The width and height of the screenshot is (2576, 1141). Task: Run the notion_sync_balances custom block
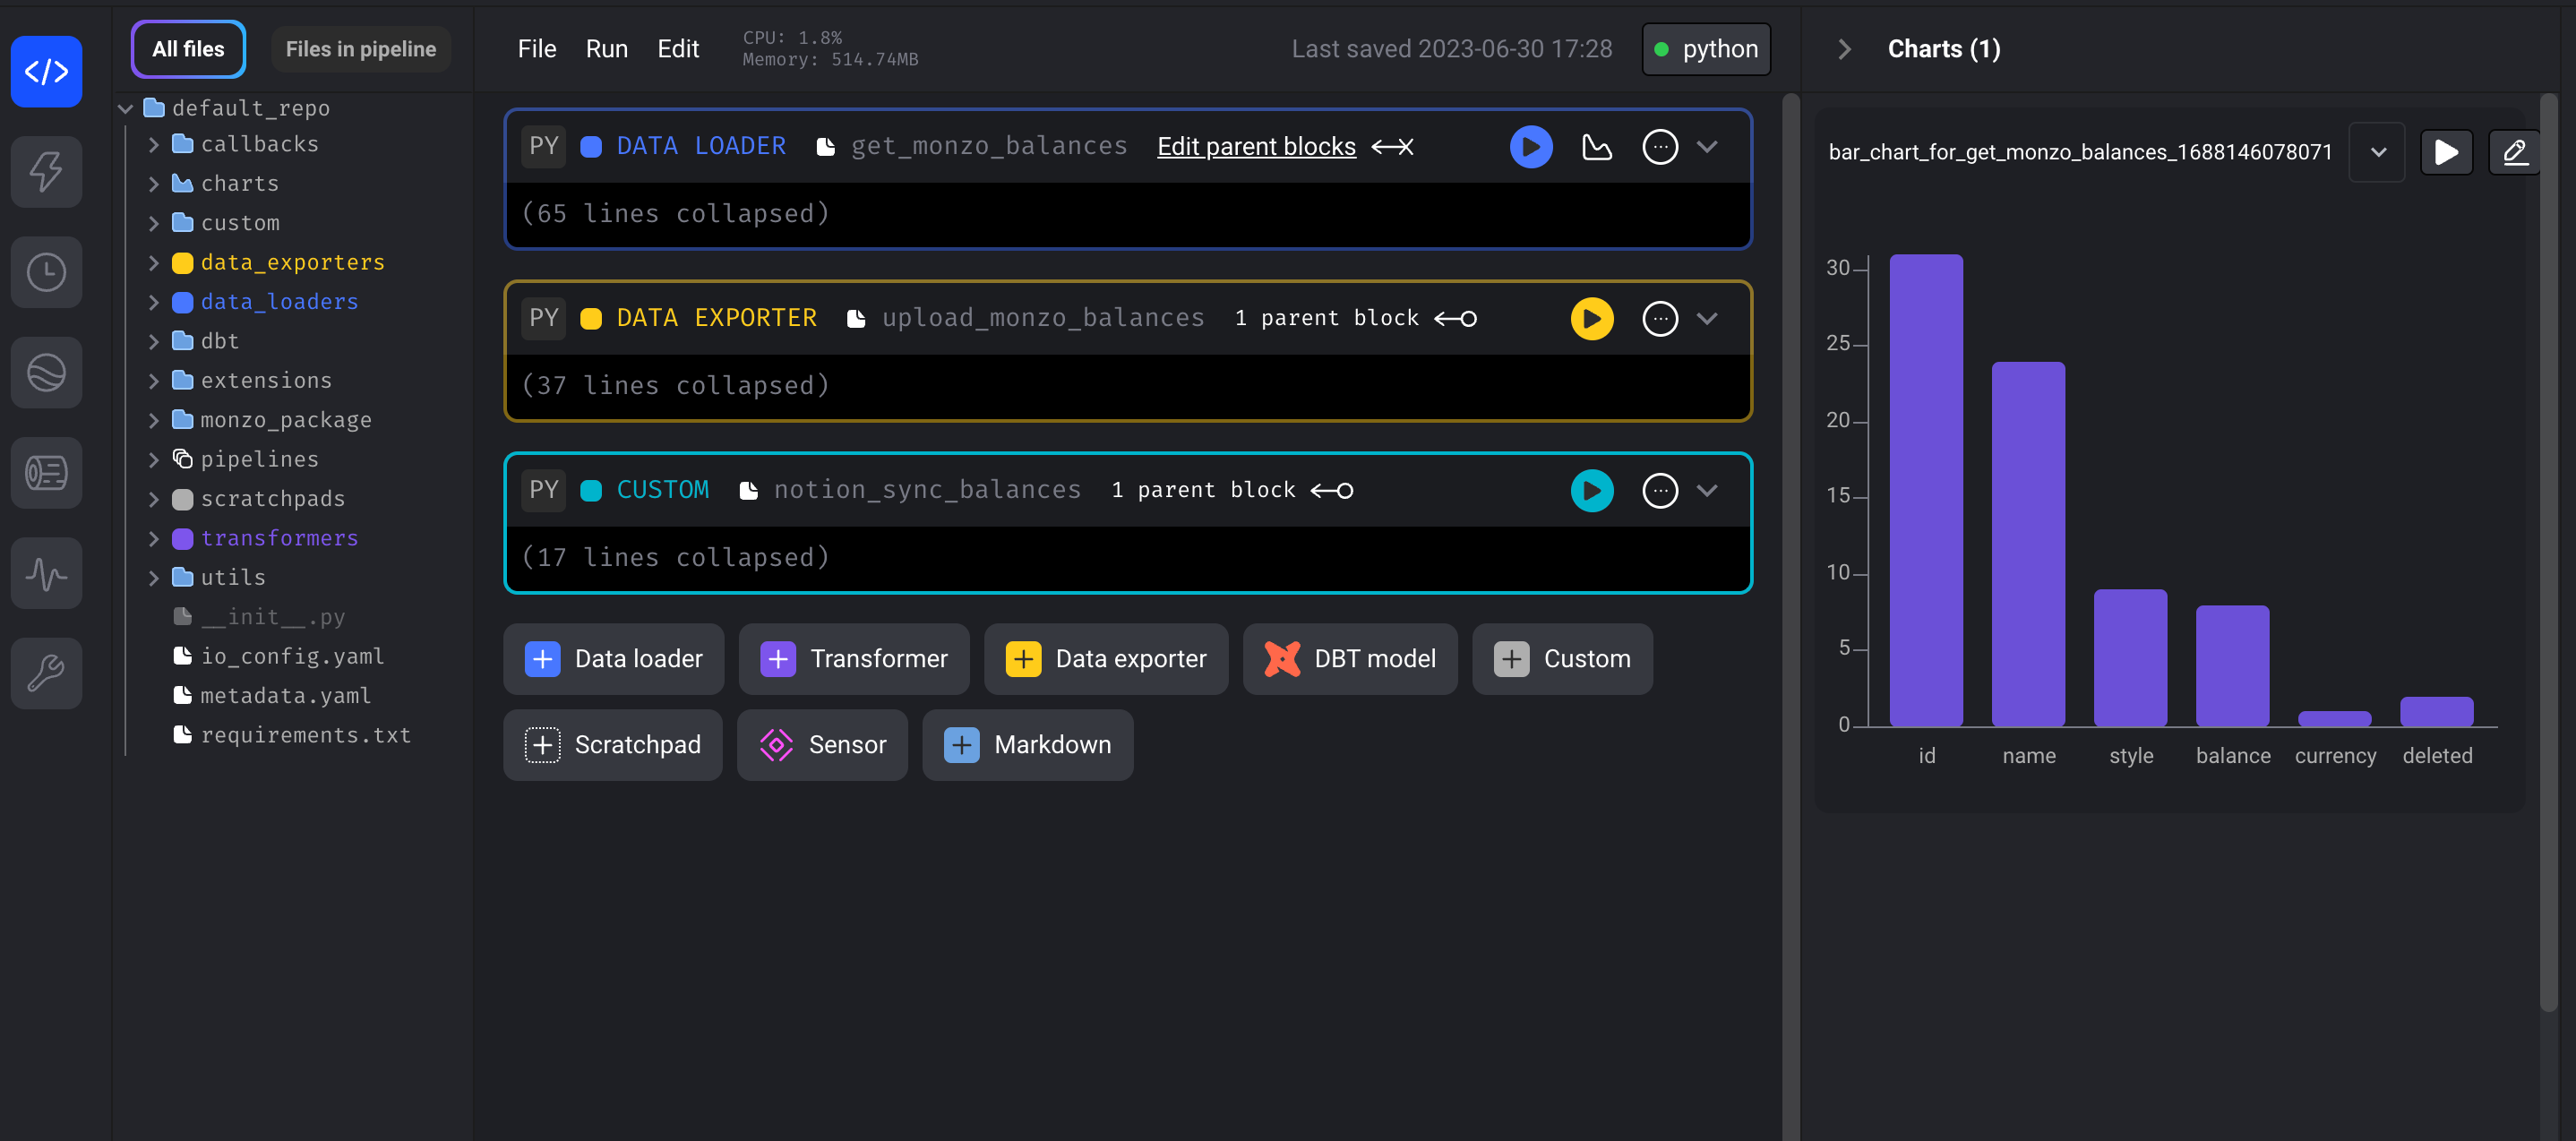[x=1592, y=490]
